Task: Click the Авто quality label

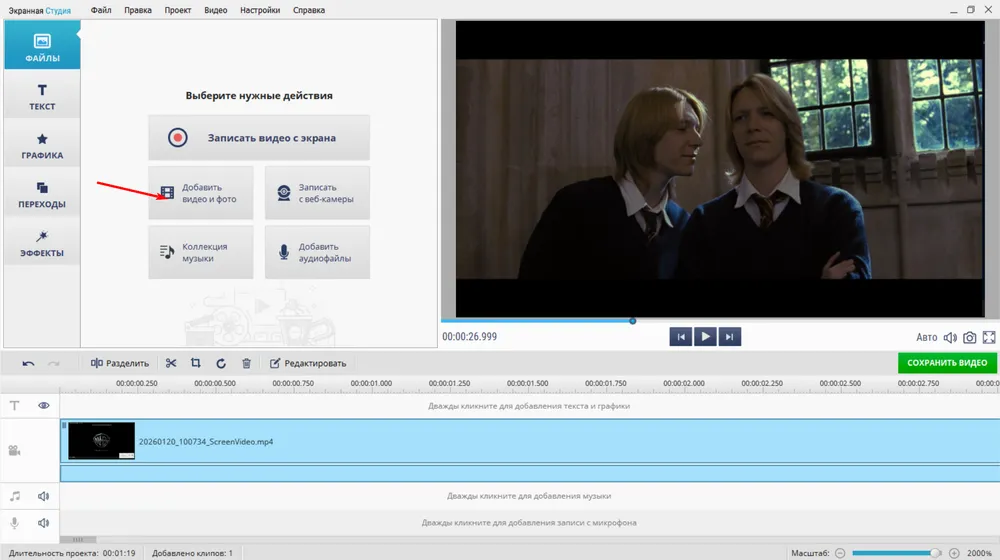Action: click(927, 337)
